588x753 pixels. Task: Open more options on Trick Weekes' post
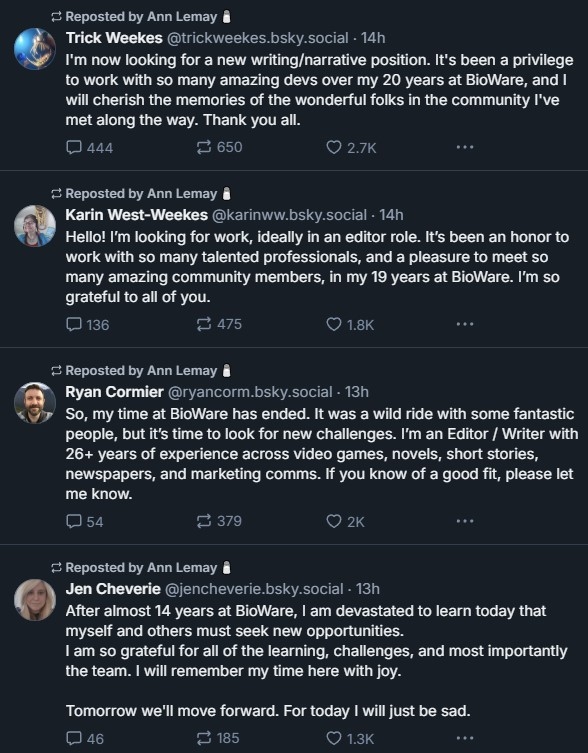tap(465, 147)
